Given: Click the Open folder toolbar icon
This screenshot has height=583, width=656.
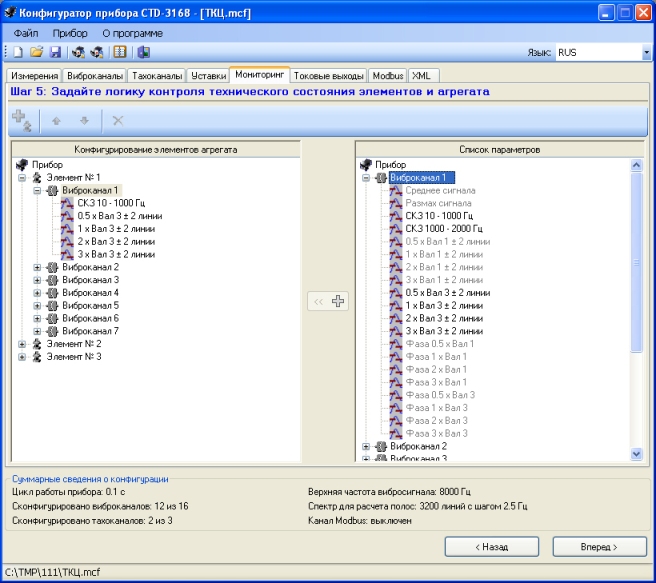Looking at the screenshot, I should [x=37, y=52].
